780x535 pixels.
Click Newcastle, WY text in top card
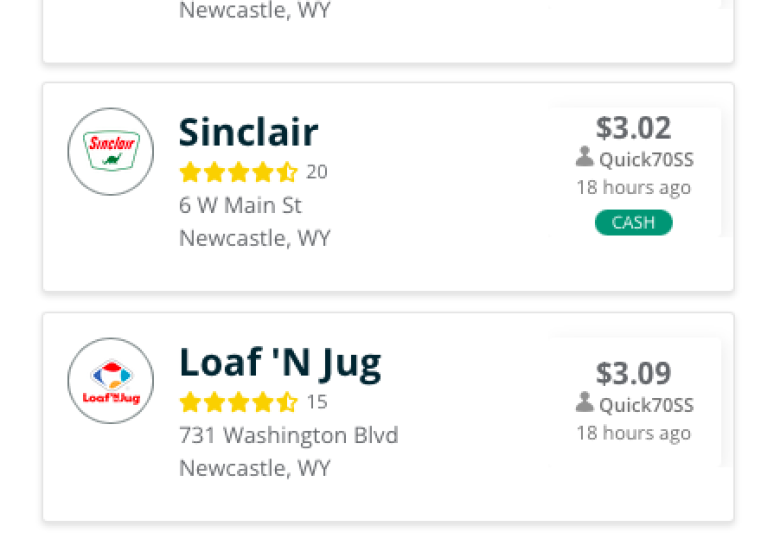coord(255,10)
